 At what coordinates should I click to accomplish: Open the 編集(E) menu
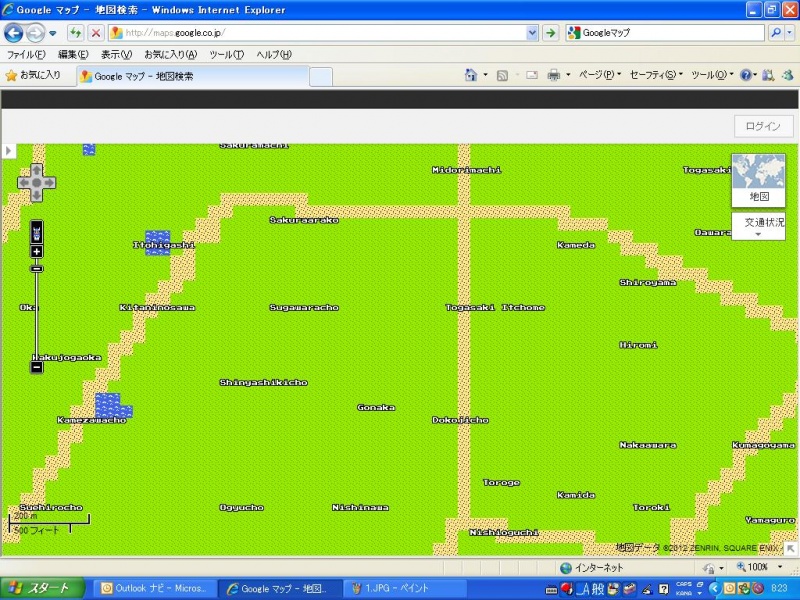[73, 54]
